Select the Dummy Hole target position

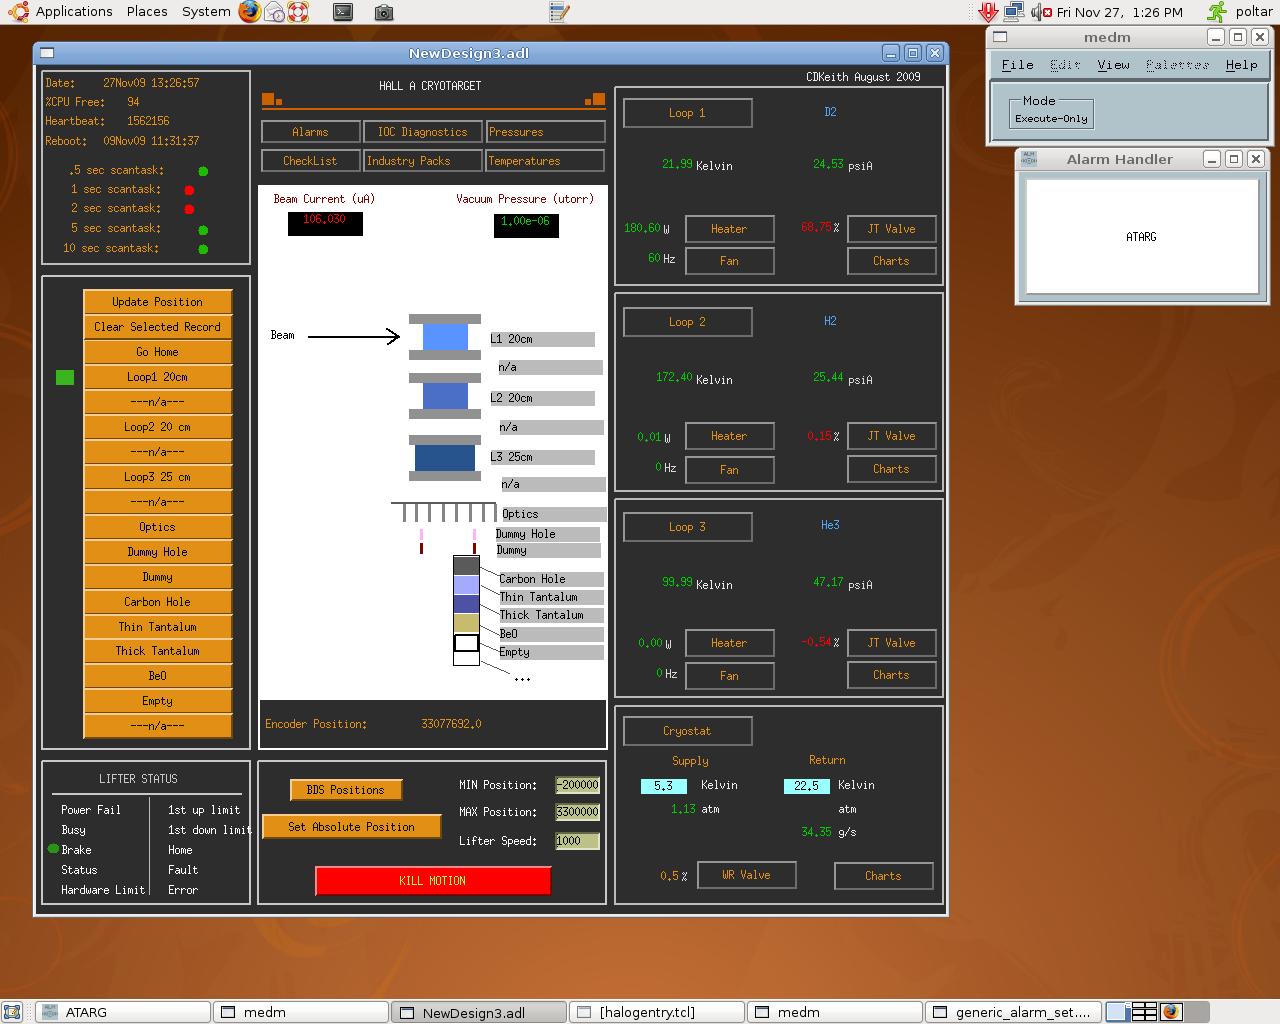pos(158,552)
